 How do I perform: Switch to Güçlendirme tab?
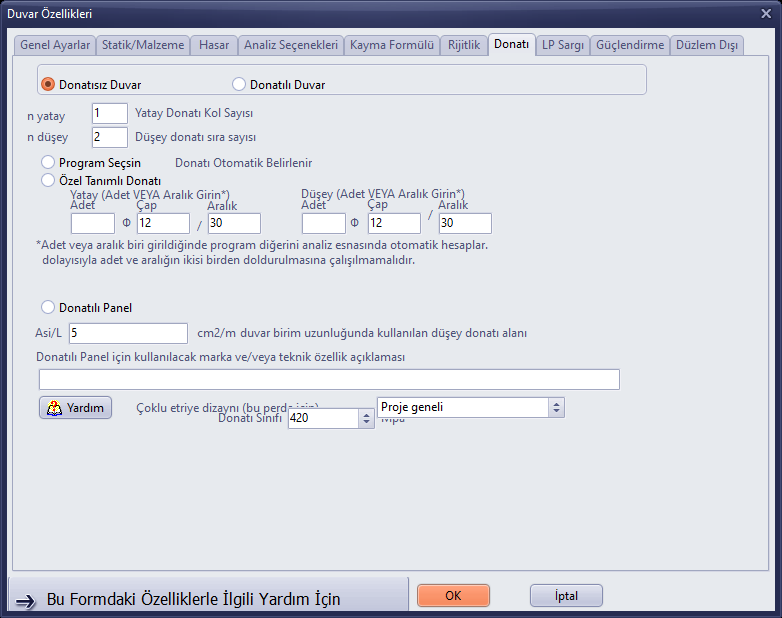(x=630, y=45)
